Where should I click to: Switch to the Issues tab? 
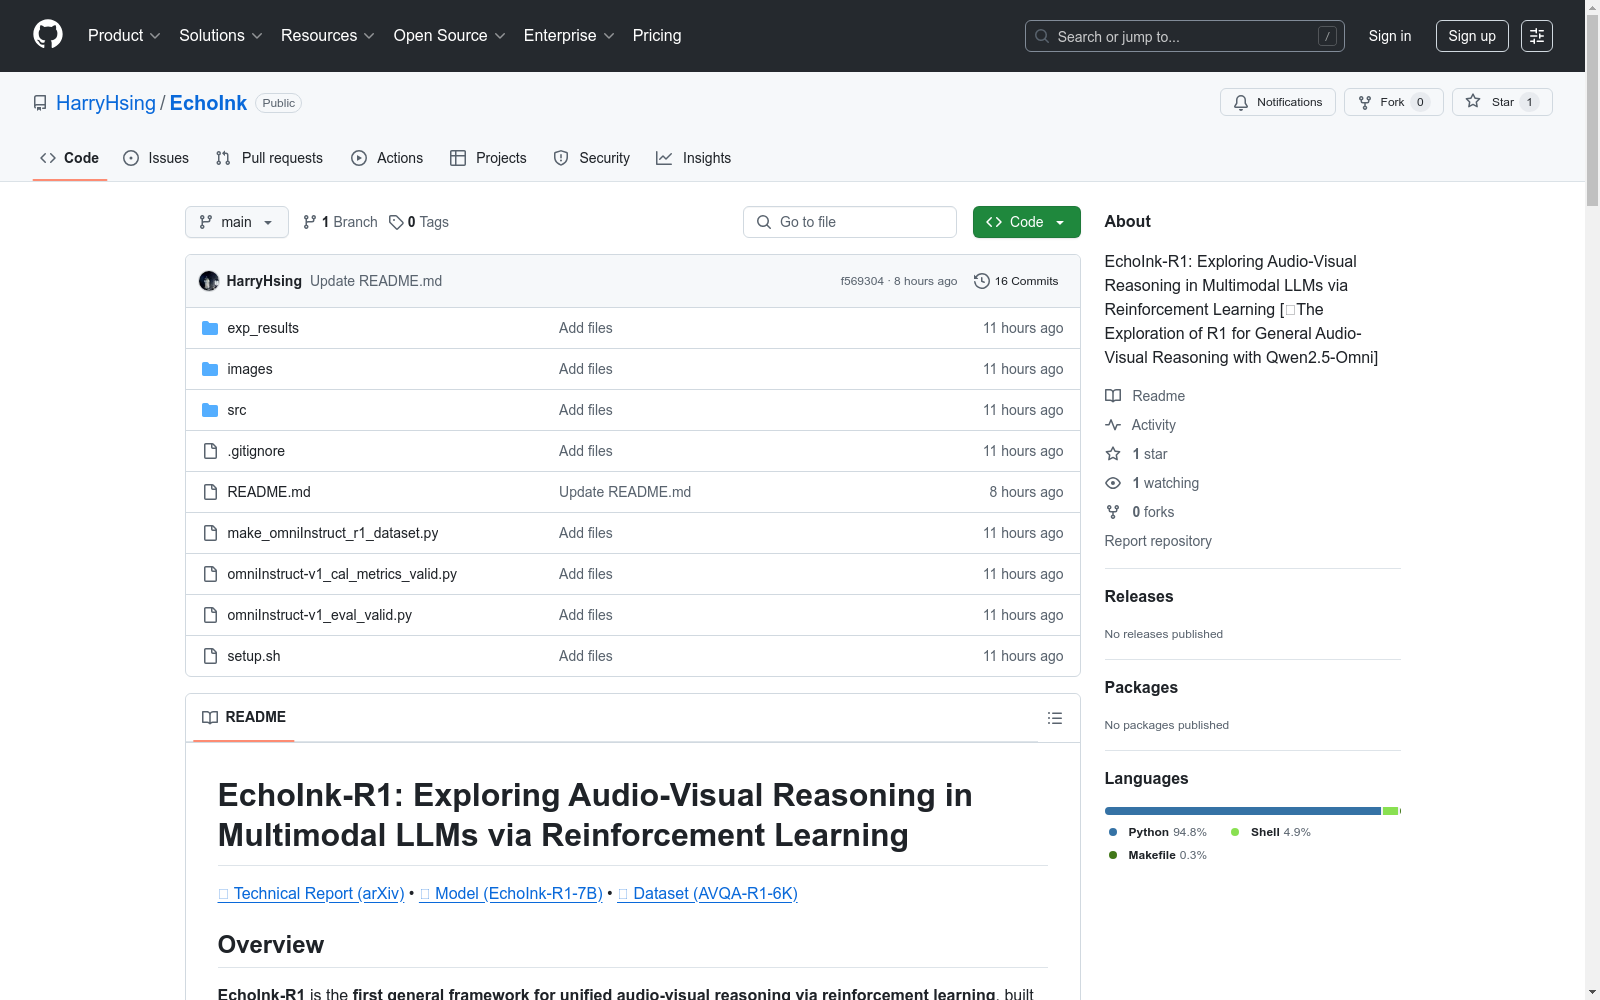(x=156, y=158)
